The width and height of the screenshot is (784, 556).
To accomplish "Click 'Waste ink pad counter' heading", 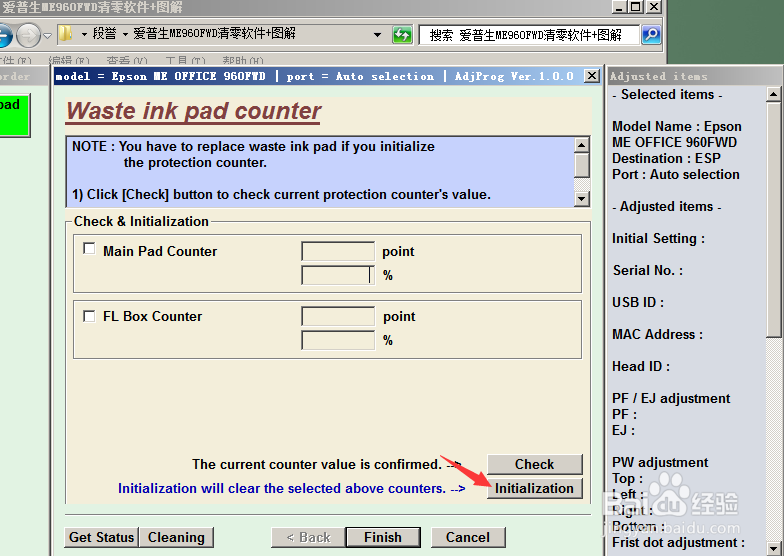I will coord(194,111).
